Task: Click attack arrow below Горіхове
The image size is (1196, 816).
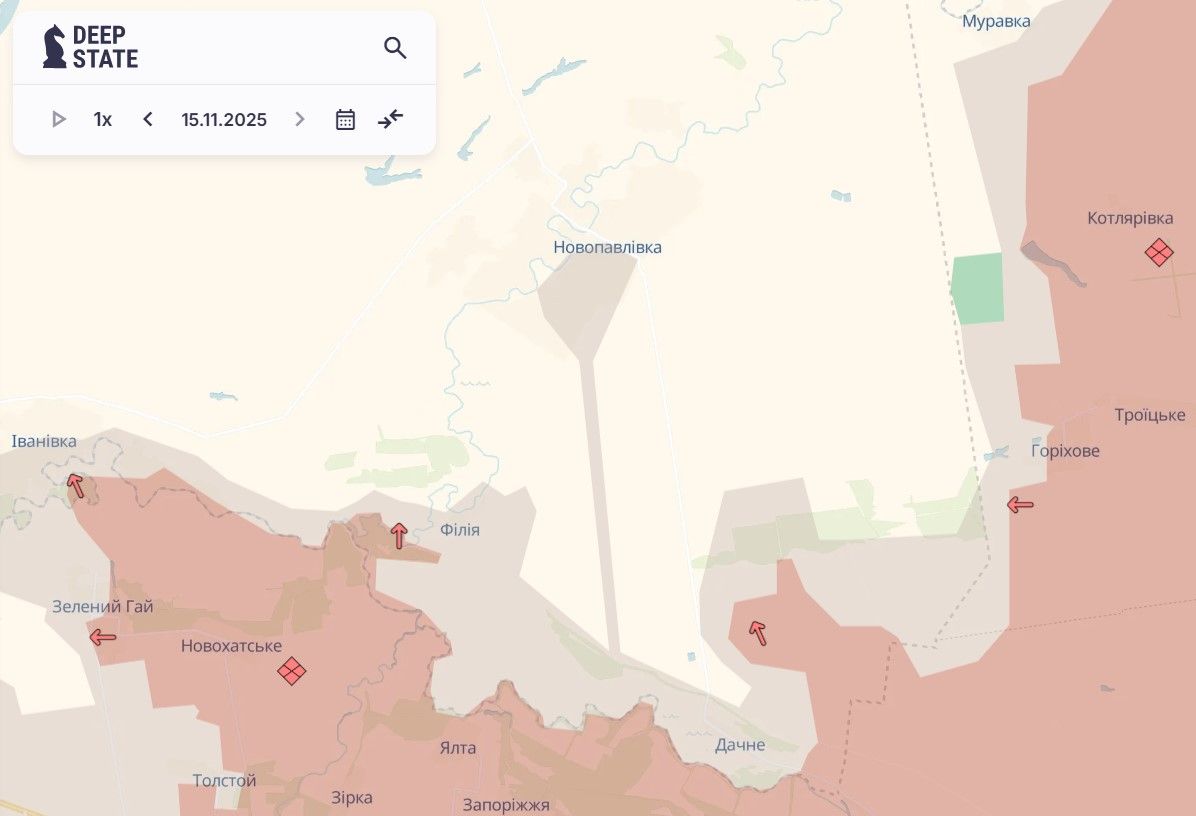Action: (x=1020, y=505)
